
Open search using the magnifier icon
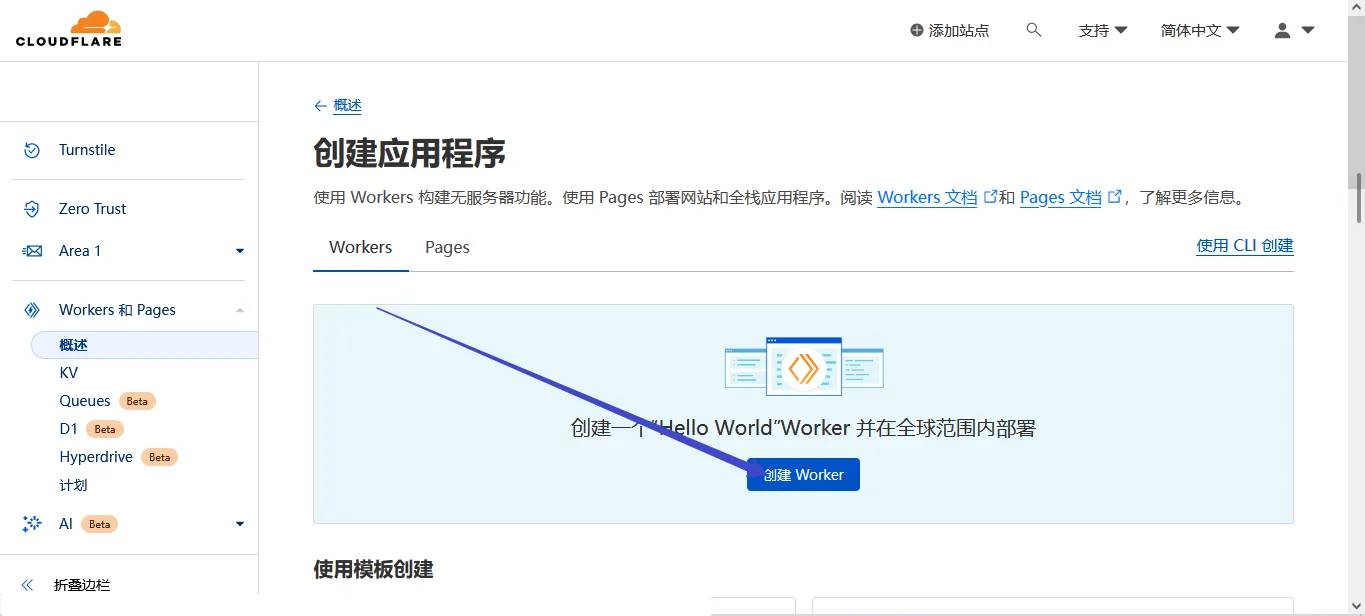pos(1033,30)
